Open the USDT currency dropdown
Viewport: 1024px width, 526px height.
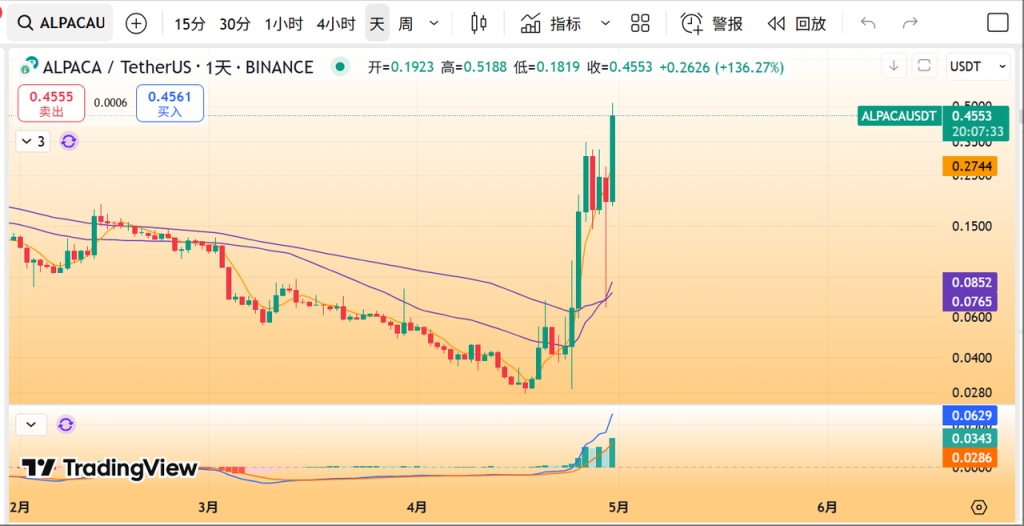[971, 67]
